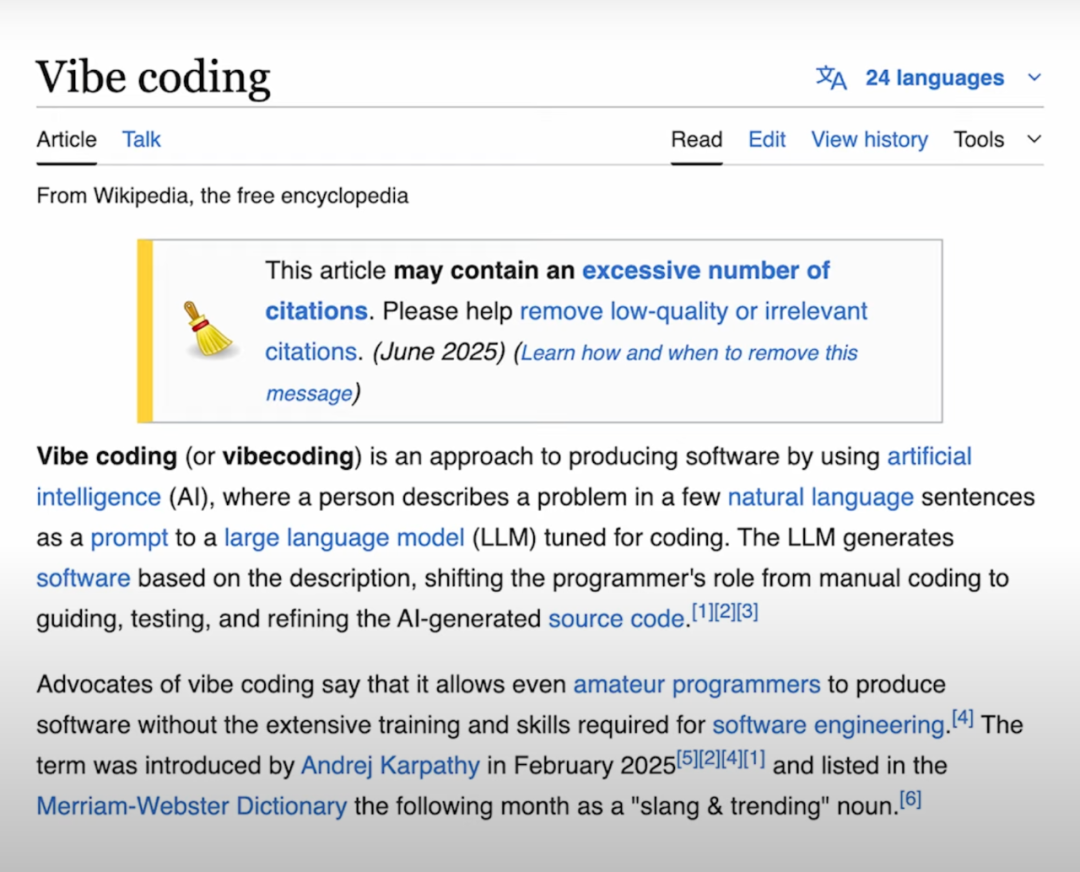
Task: Click the translate languages icon
Action: [x=831, y=78]
